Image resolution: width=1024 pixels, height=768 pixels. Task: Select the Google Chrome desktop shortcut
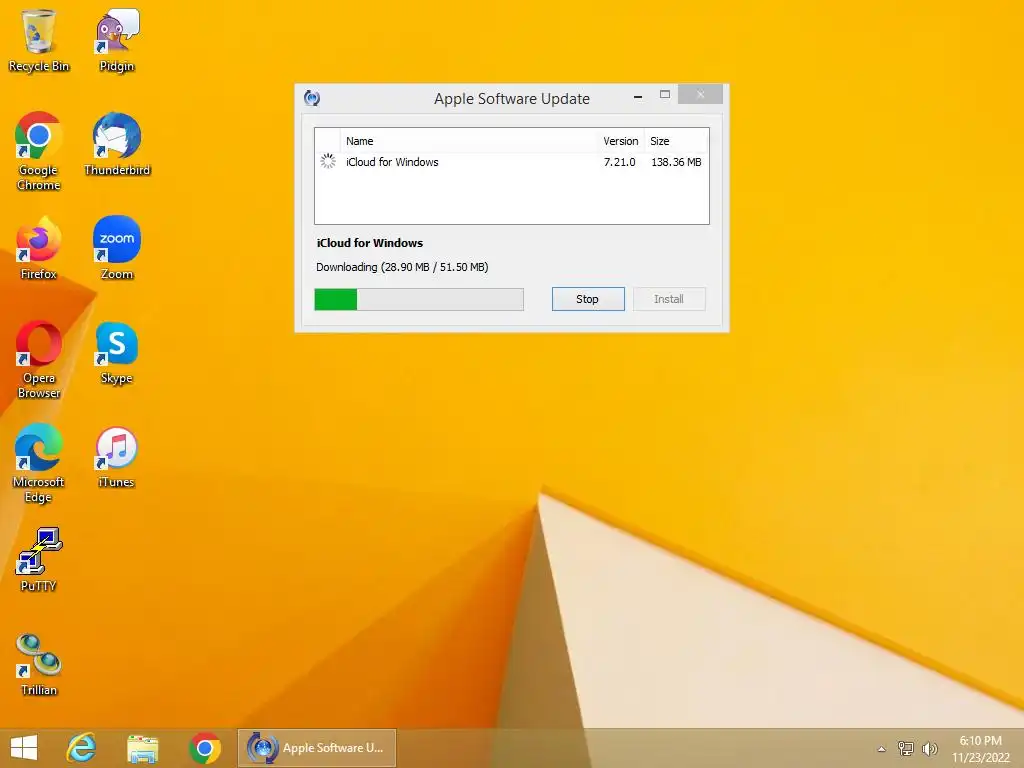coord(39,151)
